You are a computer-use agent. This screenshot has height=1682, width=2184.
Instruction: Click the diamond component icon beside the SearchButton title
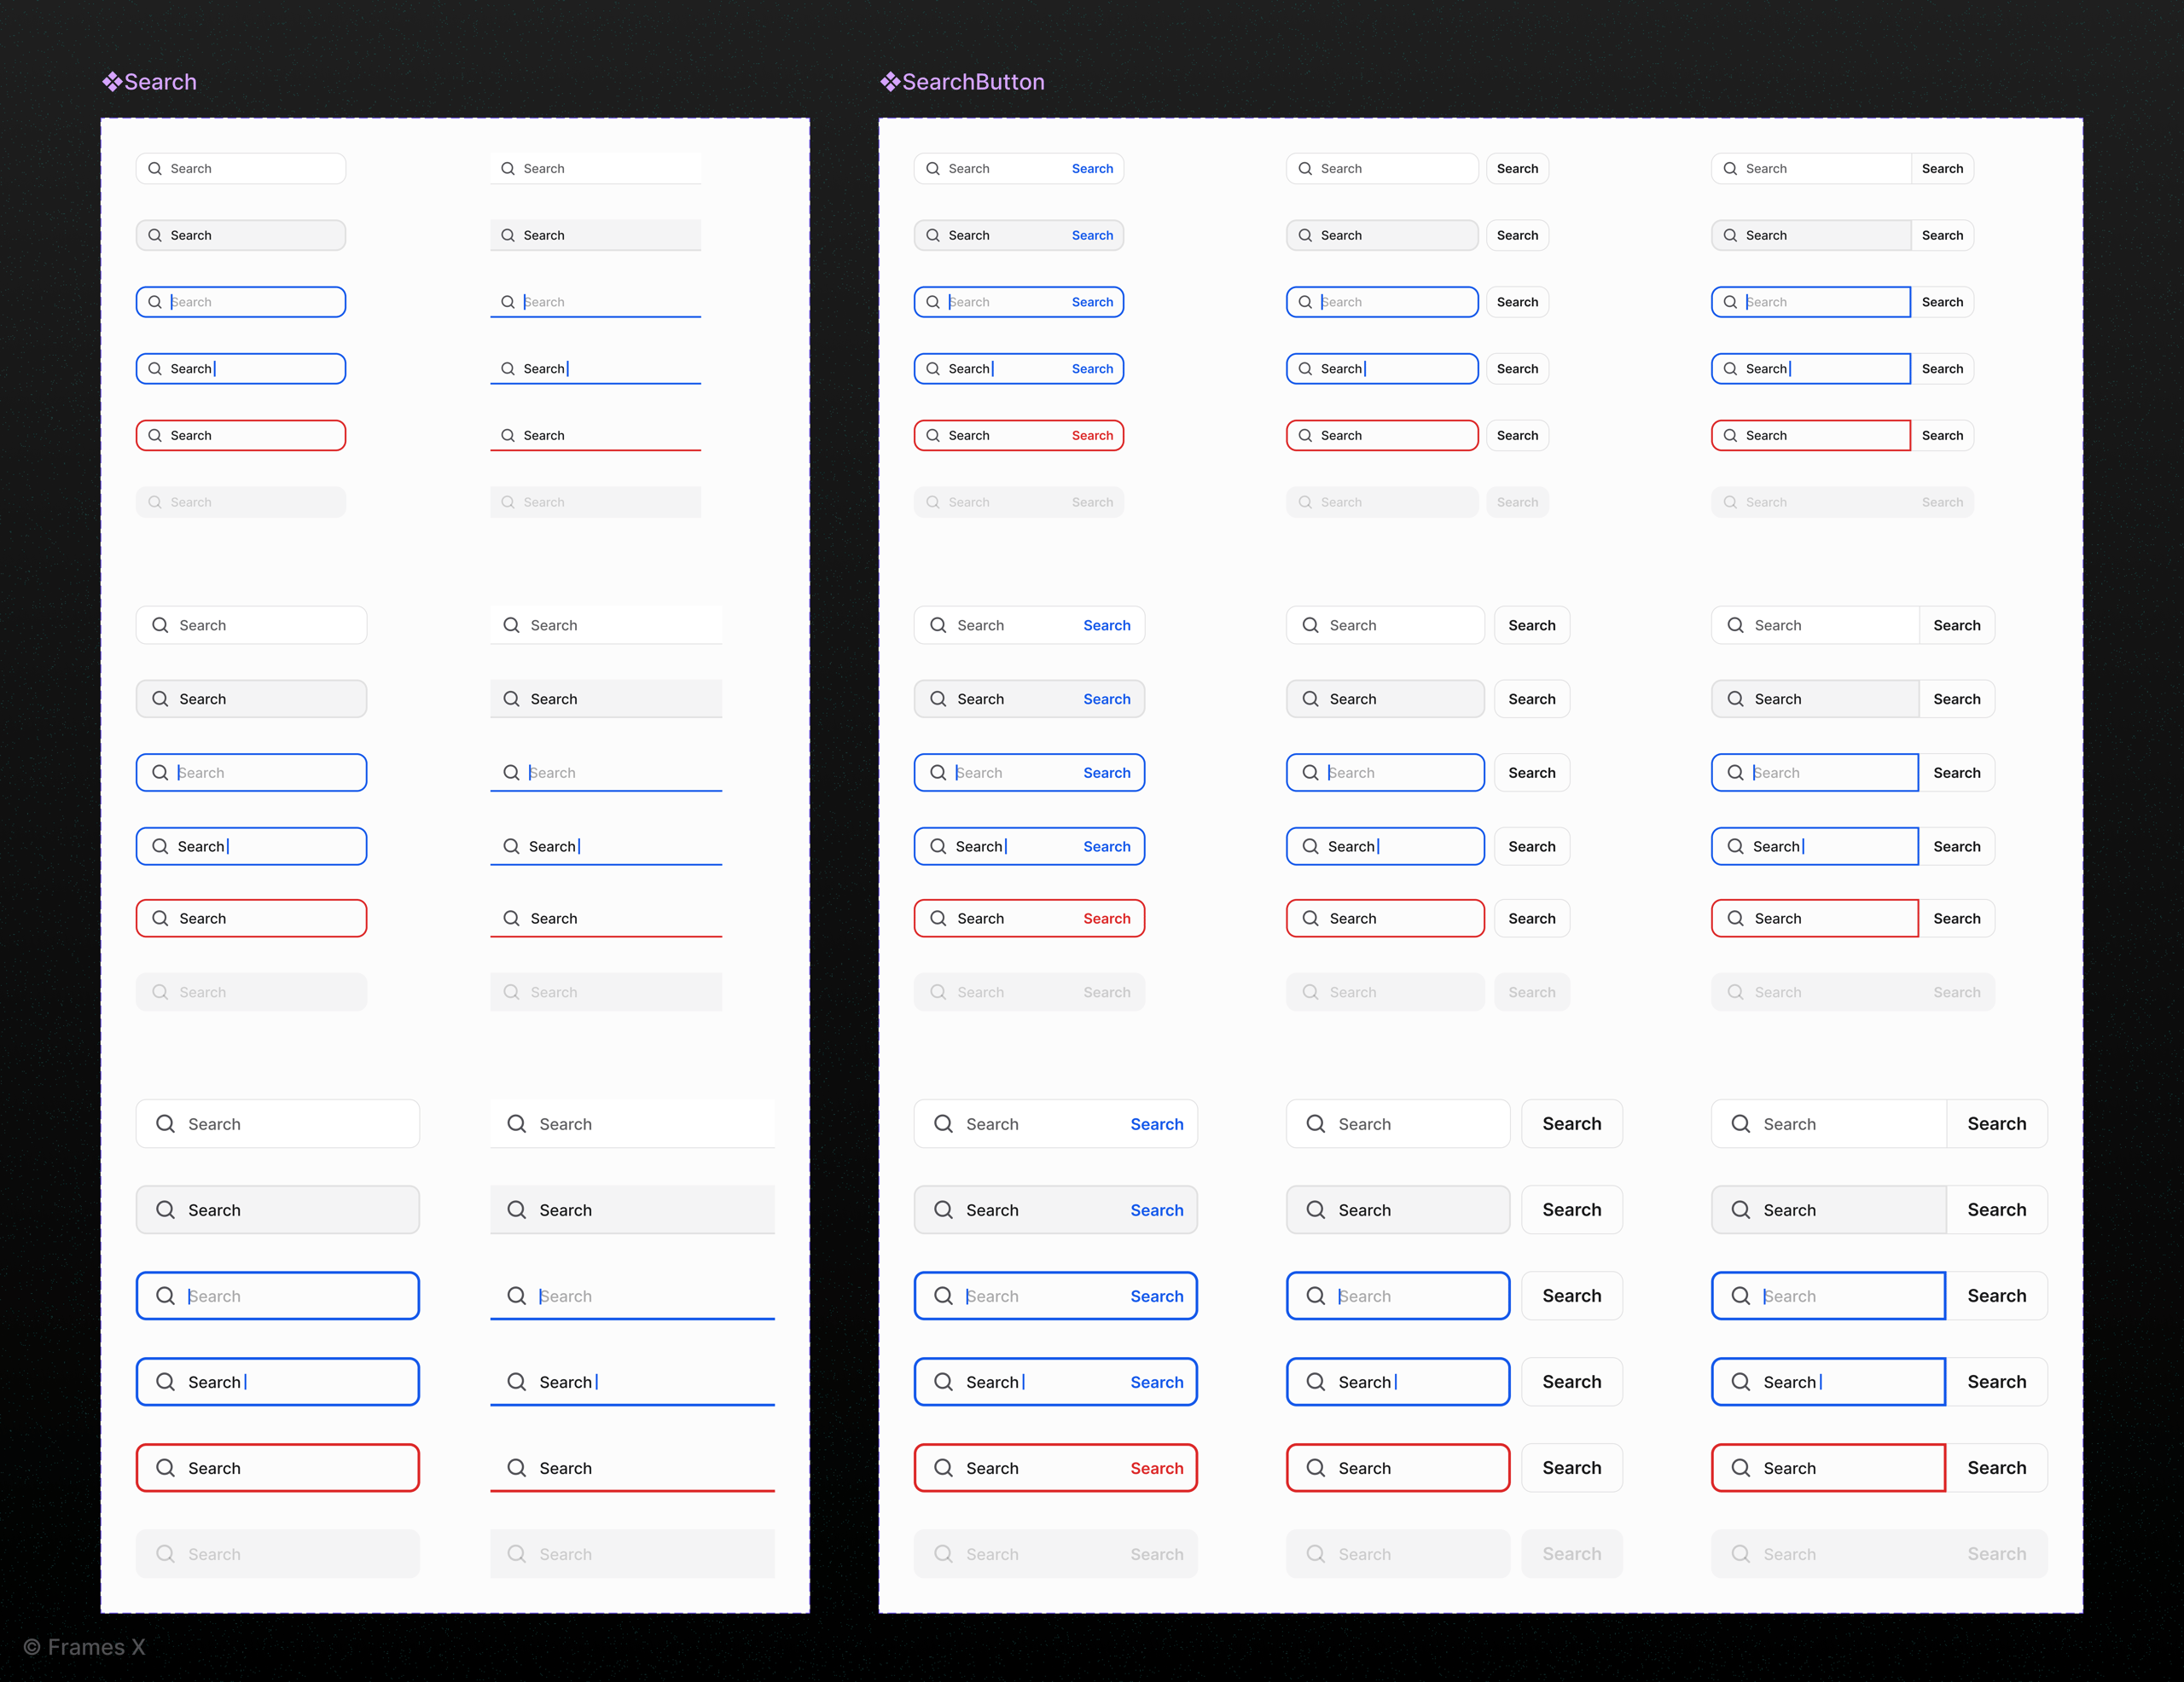pos(890,82)
